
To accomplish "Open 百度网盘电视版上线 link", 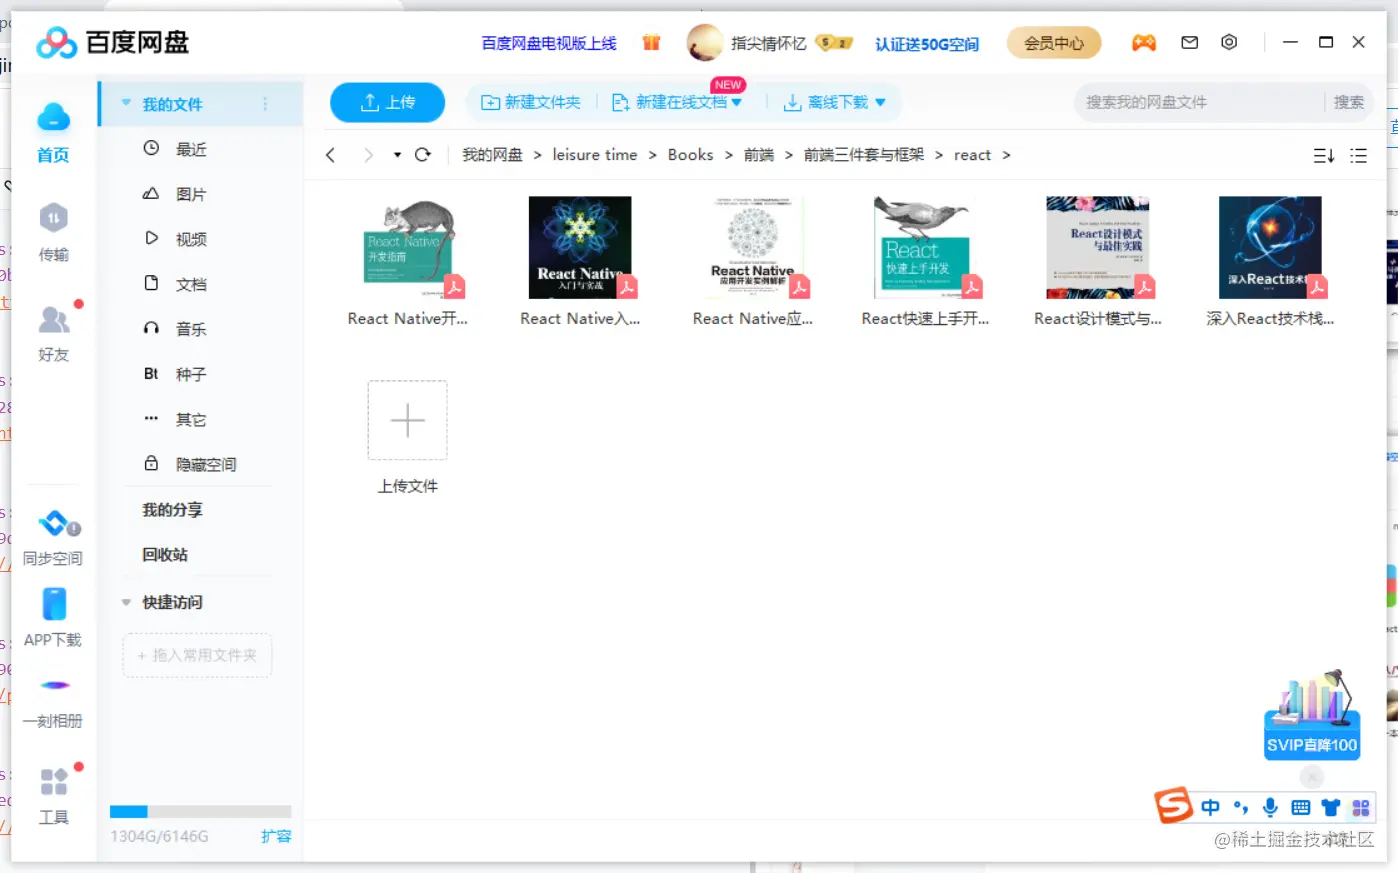I will point(549,43).
